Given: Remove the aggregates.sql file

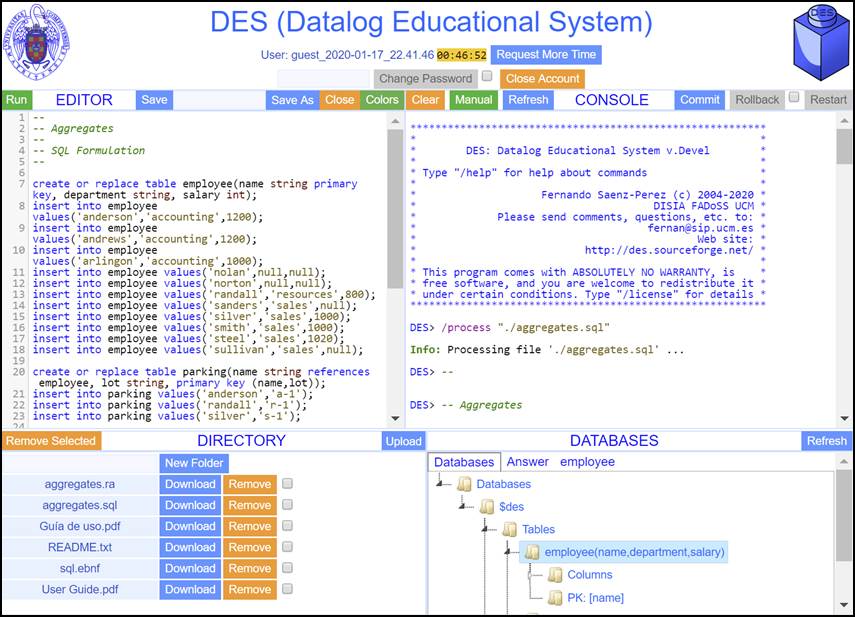Looking at the screenshot, I should point(250,505).
